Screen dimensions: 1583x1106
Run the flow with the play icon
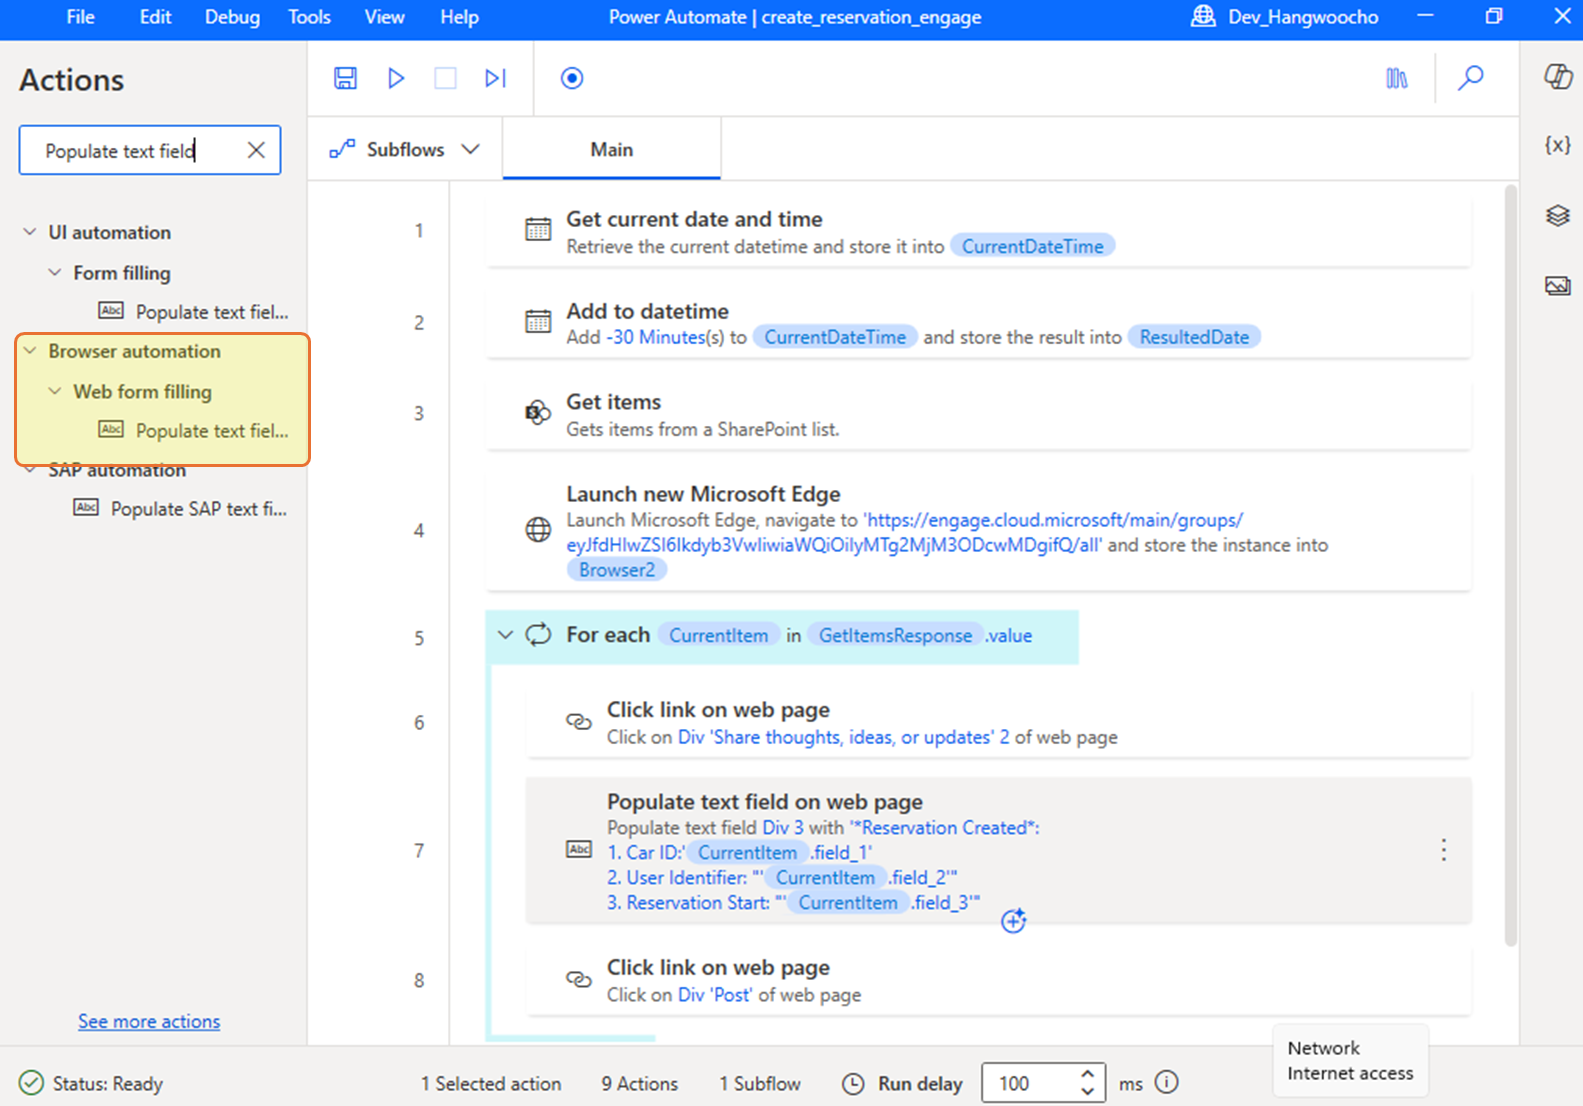tap(396, 78)
